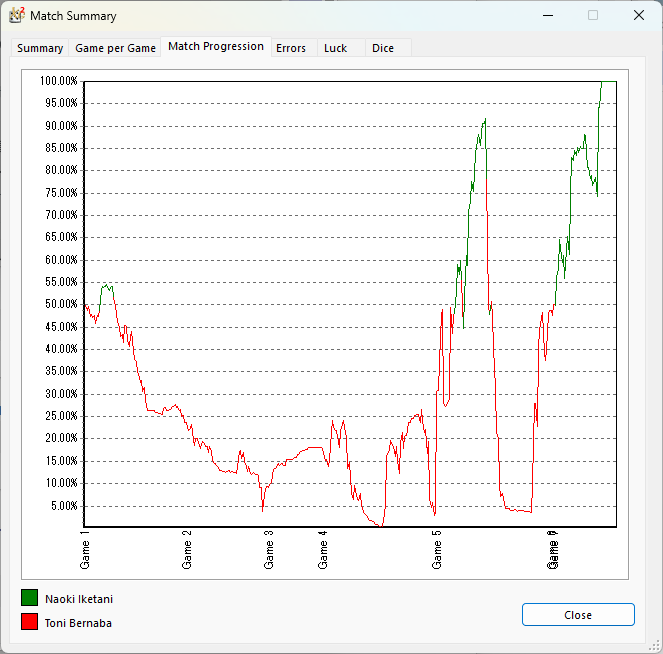Click the 50.00% y-axis label
Screen dimensions: 663x654
(61, 304)
